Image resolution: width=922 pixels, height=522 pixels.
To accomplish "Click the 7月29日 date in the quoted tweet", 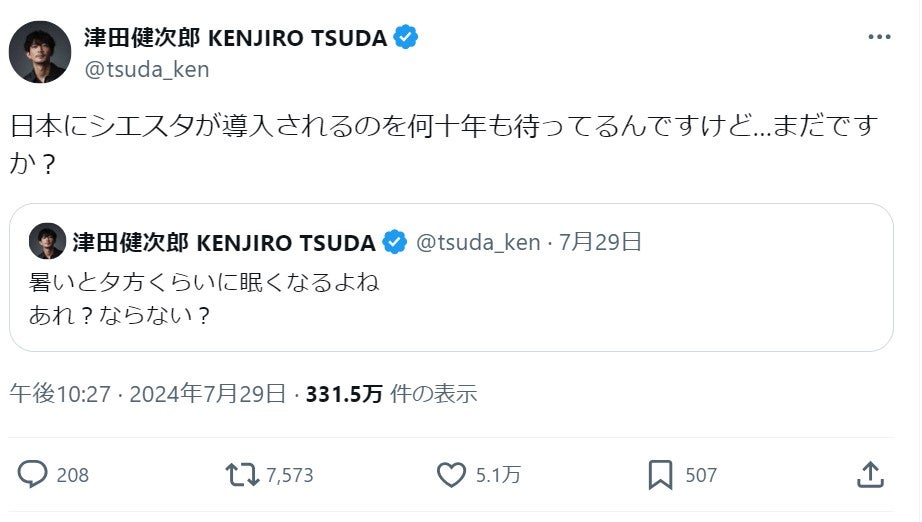I will pos(600,242).
